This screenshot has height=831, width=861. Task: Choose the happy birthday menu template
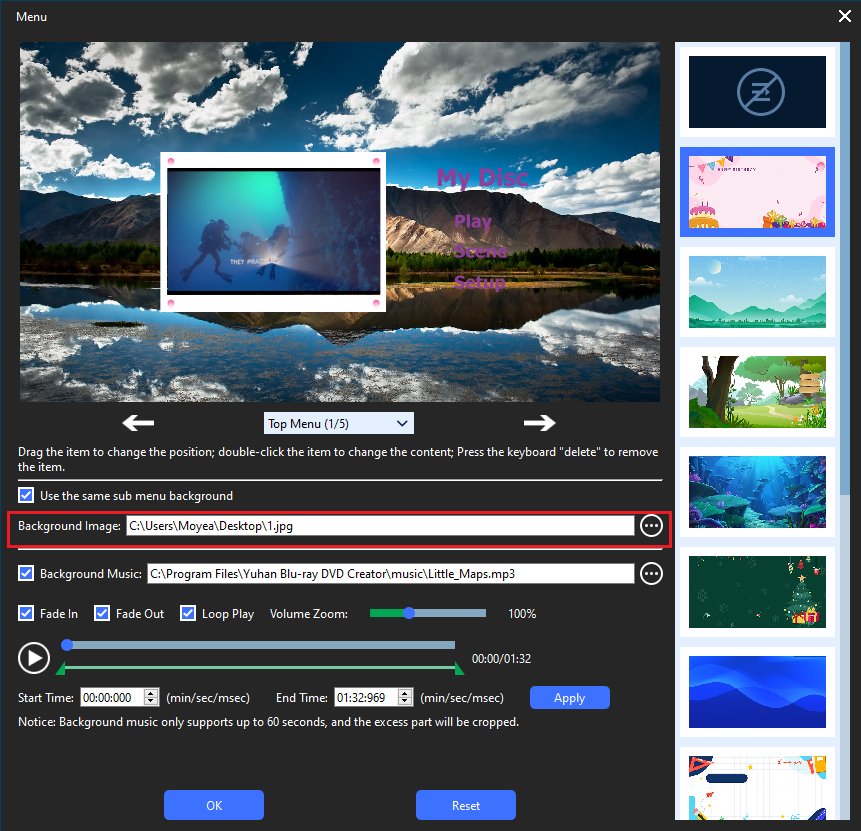click(757, 192)
